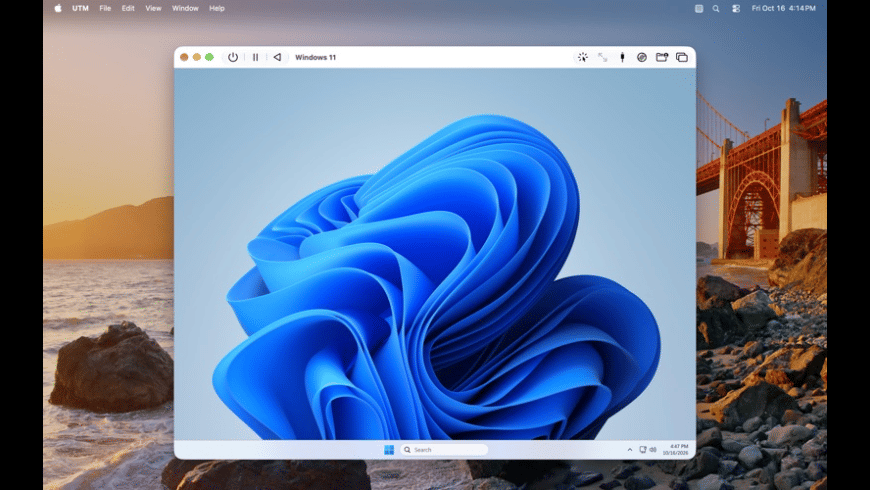Click the restart triangle icon in UTM toolbar
The height and width of the screenshot is (490, 870).
[x=277, y=57]
